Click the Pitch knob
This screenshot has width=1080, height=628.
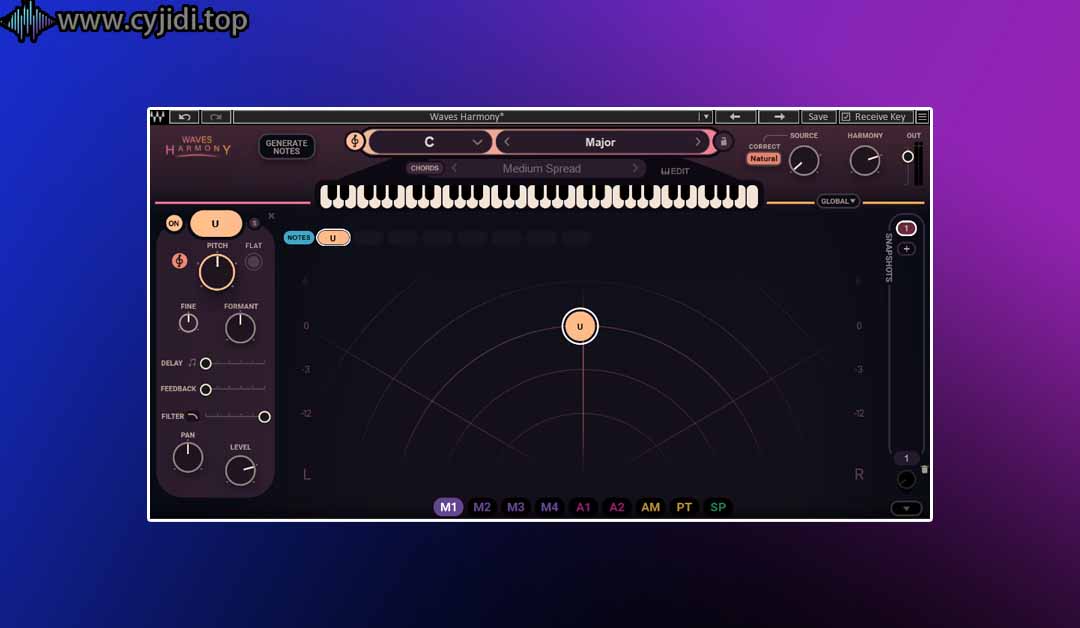coord(217,272)
